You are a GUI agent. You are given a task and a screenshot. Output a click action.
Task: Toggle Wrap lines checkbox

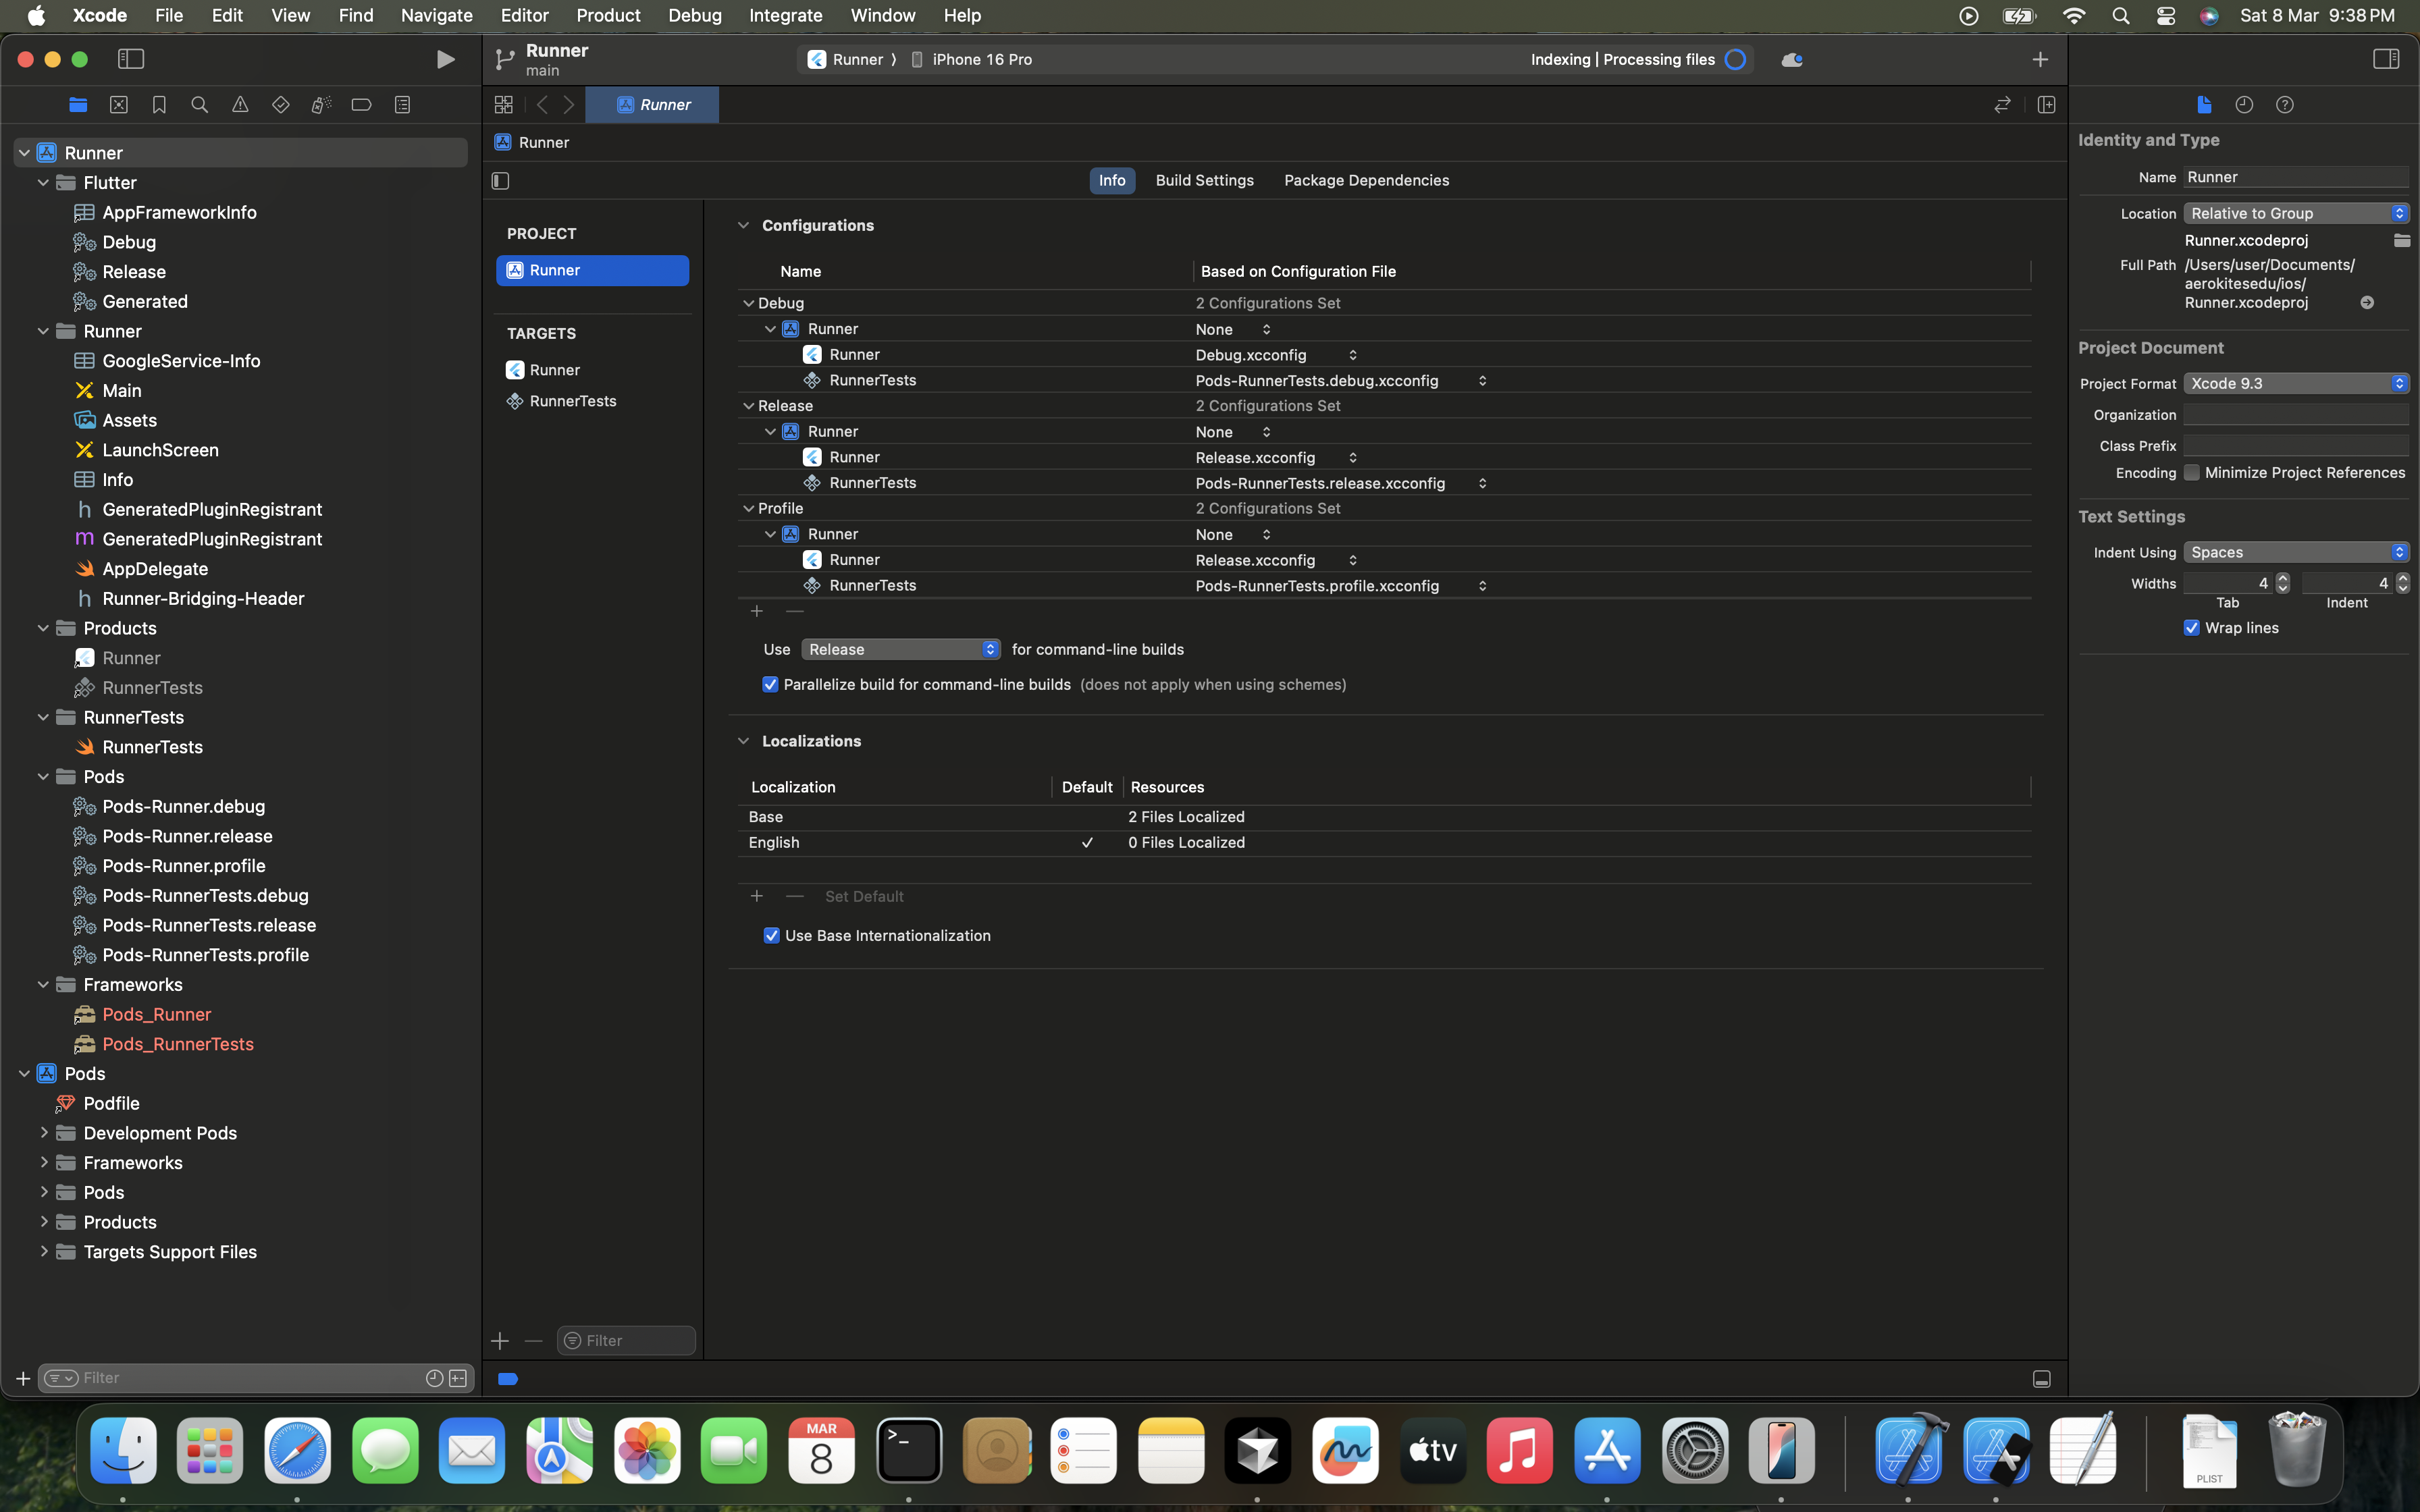(x=2192, y=628)
